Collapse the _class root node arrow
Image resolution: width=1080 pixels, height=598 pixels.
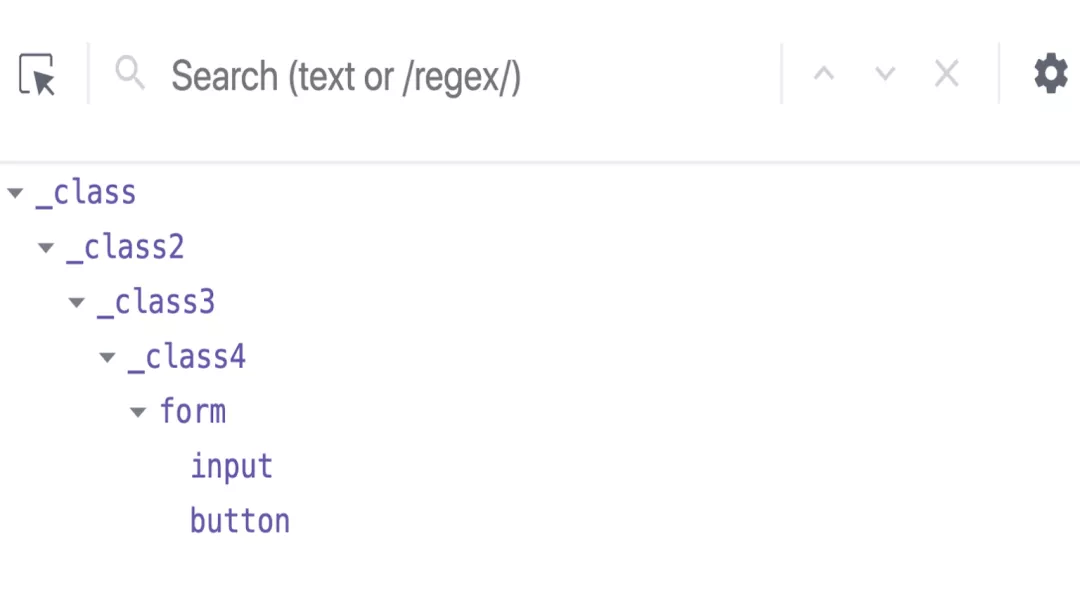click(15, 193)
